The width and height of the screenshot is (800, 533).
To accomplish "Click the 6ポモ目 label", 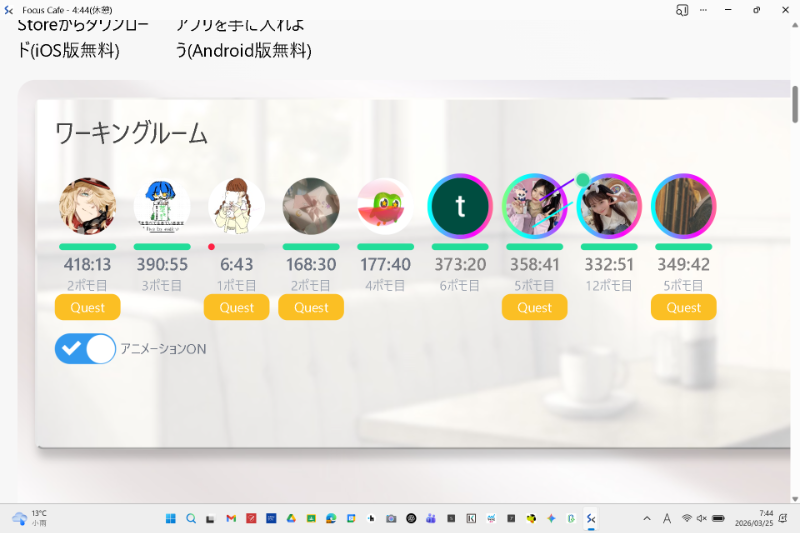I will 460,286.
